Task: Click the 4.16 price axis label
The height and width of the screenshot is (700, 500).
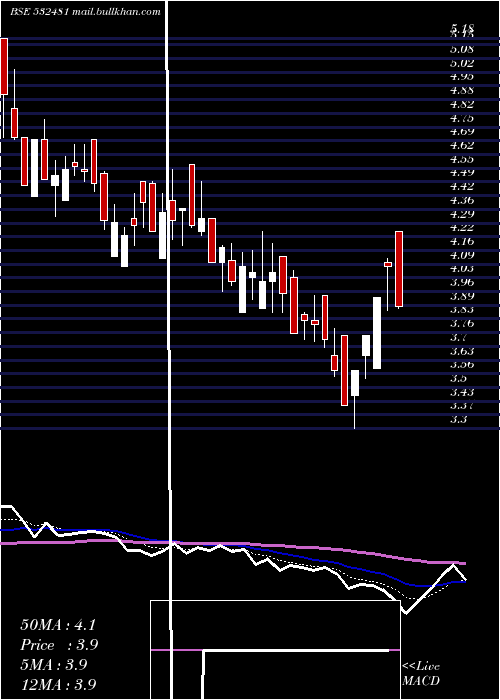Action: pos(462,242)
